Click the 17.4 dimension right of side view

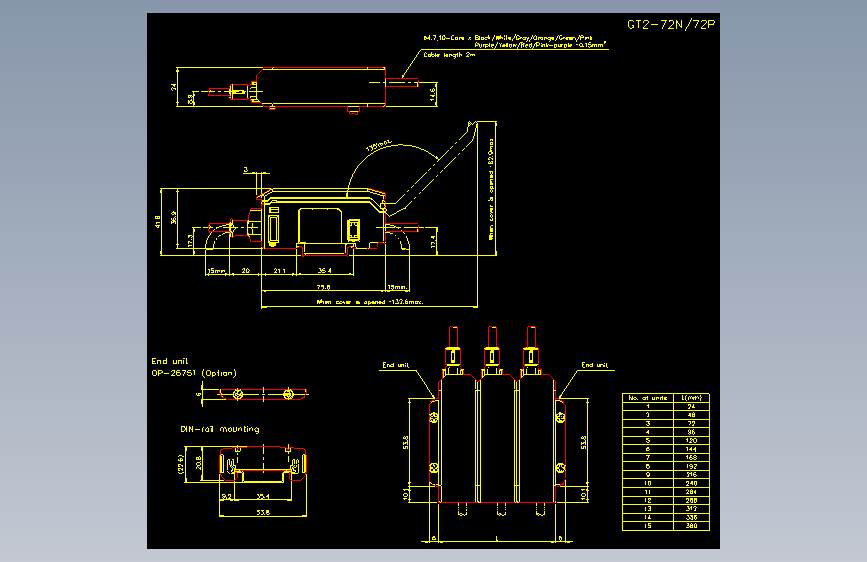pyautogui.click(x=433, y=241)
